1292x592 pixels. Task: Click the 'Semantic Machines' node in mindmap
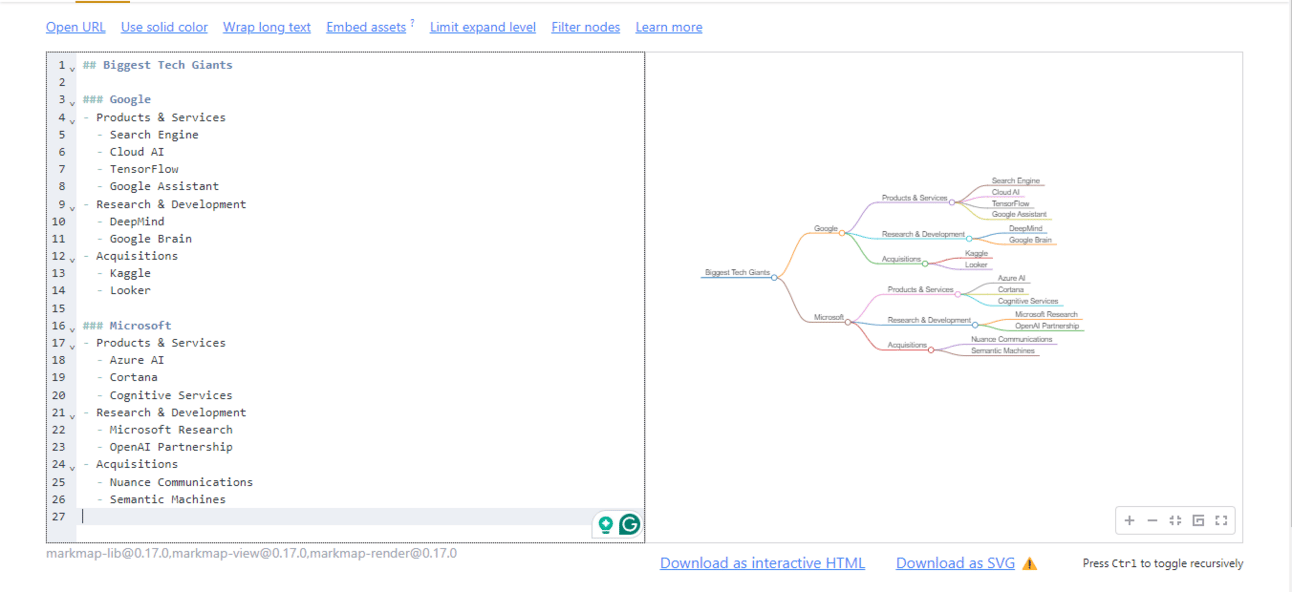coord(1003,351)
